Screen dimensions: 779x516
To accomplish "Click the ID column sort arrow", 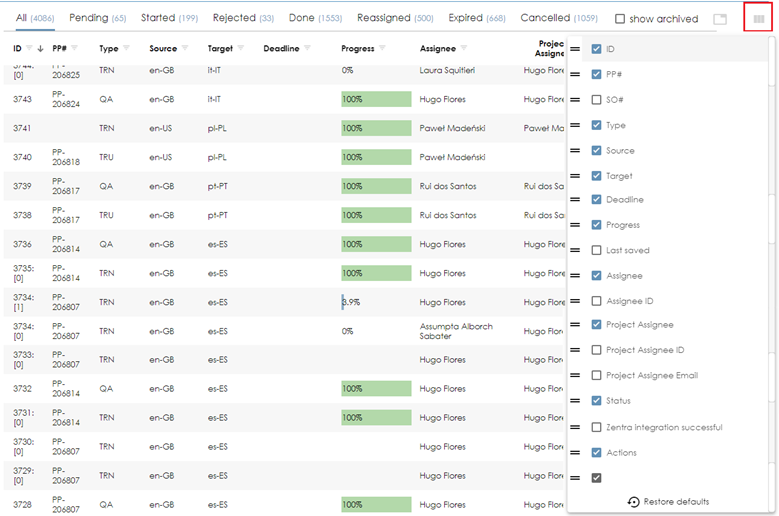I will [40, 49].
